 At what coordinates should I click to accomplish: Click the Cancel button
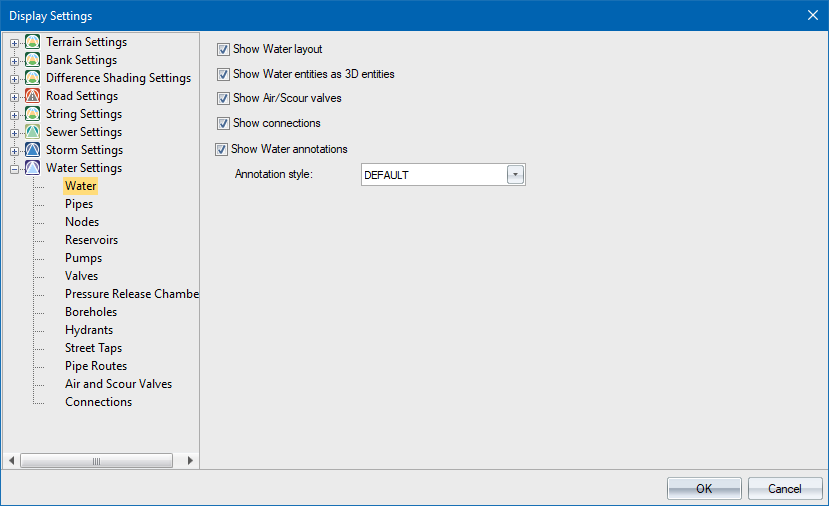point(784,489)
